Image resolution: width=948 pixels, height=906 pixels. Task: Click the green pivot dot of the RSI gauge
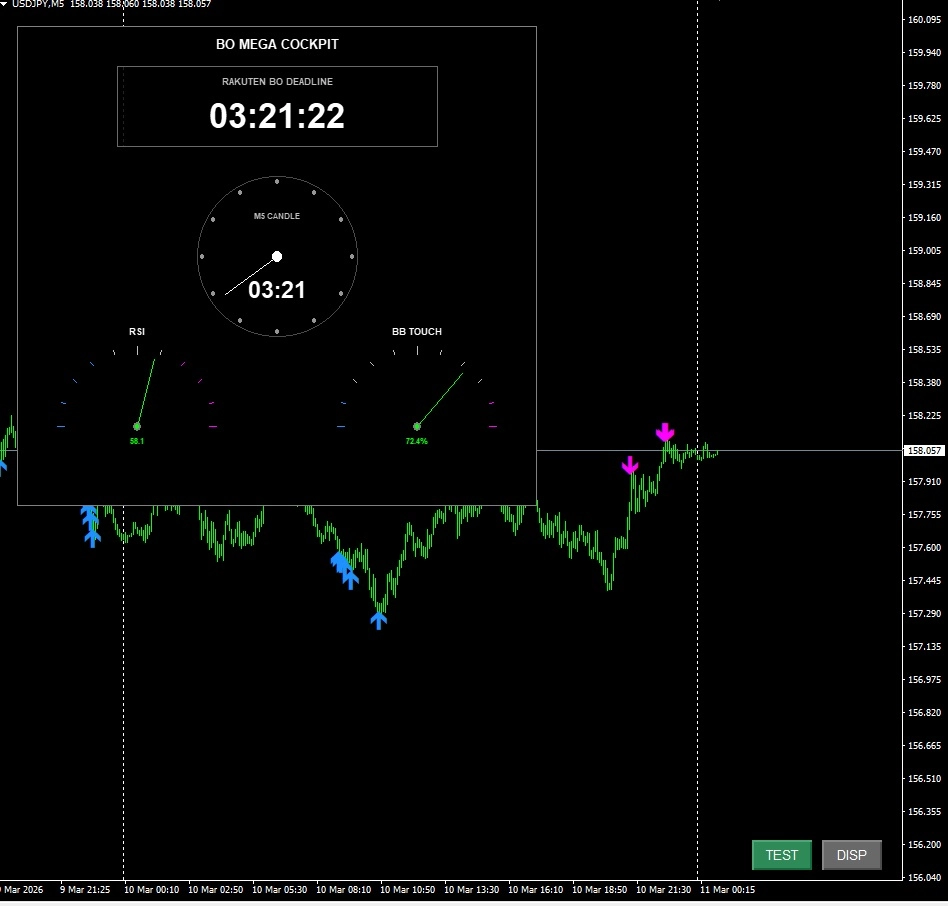tap(137, 427)
